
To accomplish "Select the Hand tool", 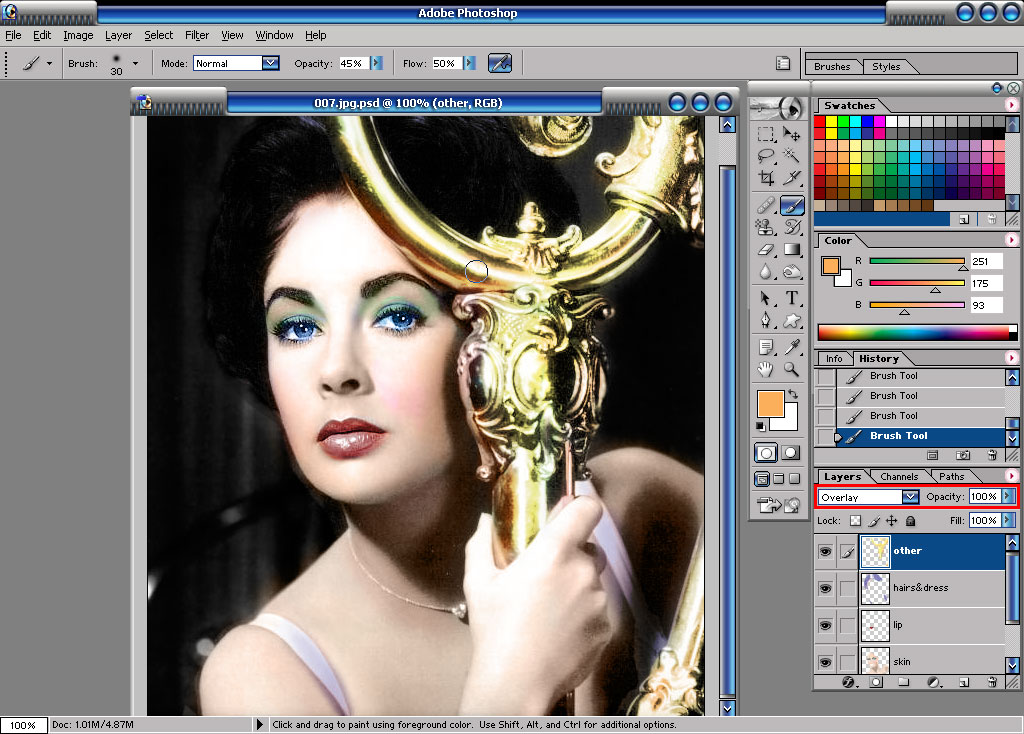I will pyautogui.click(x=765, y=370).
